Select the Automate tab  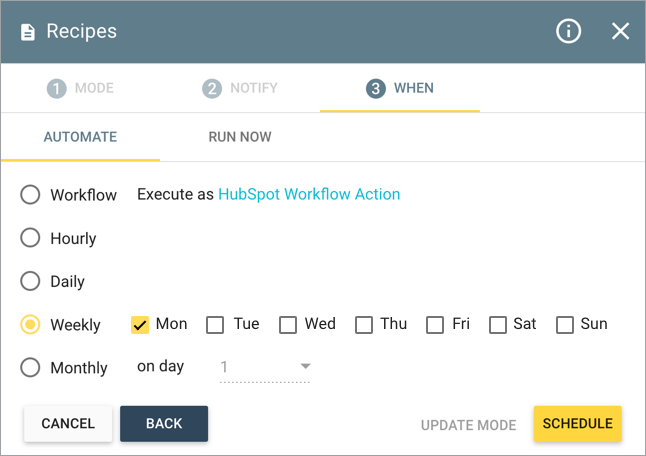click(x=80, y=137)
